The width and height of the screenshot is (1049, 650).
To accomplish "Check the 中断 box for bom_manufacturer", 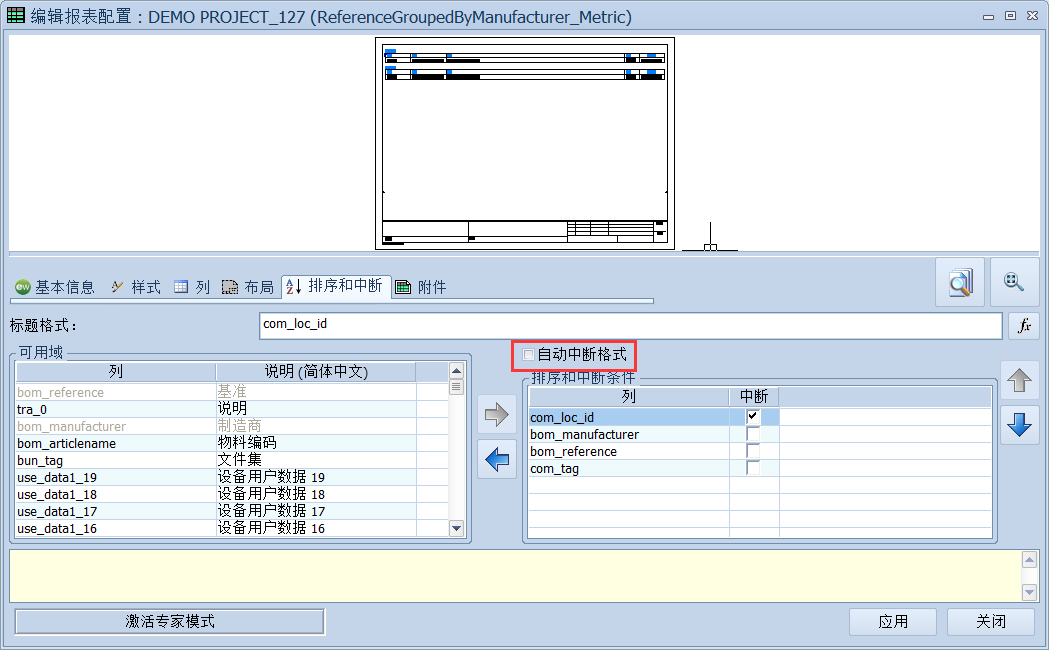I will coord(753,434).
